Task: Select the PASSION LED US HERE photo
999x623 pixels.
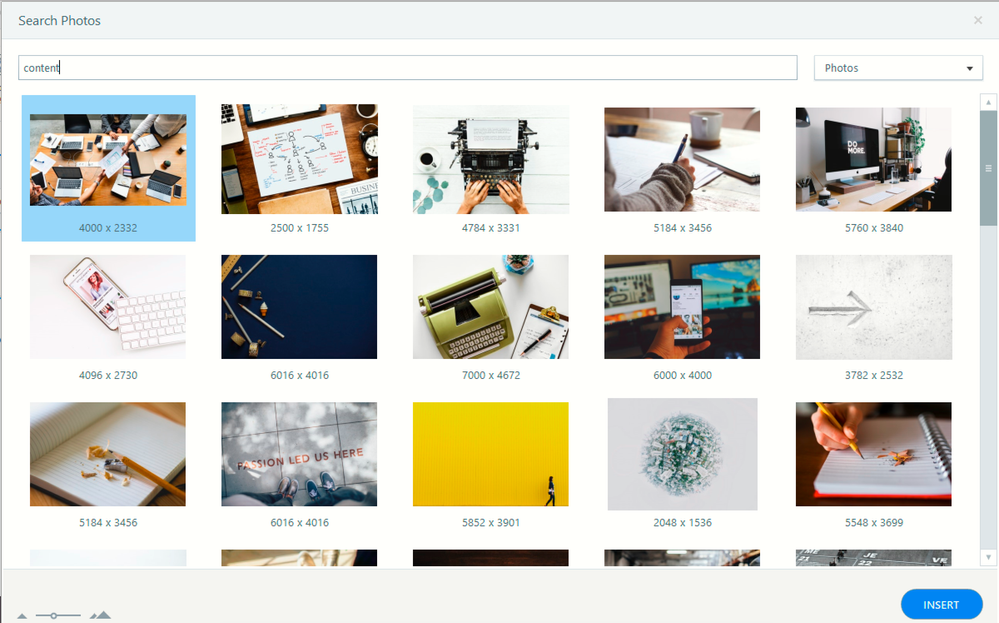Action: pos(299,454)
